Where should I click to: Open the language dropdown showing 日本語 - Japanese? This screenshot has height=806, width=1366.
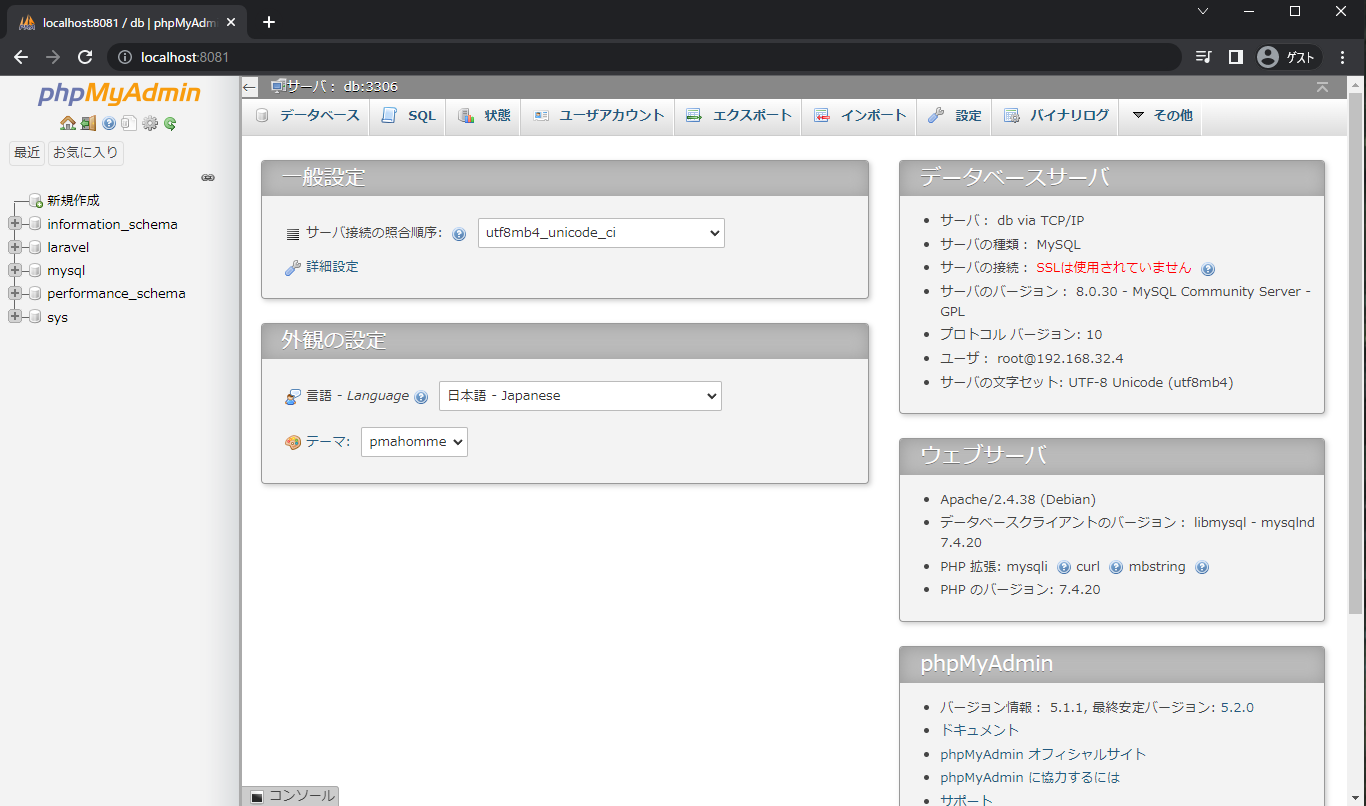coord(580,396)
